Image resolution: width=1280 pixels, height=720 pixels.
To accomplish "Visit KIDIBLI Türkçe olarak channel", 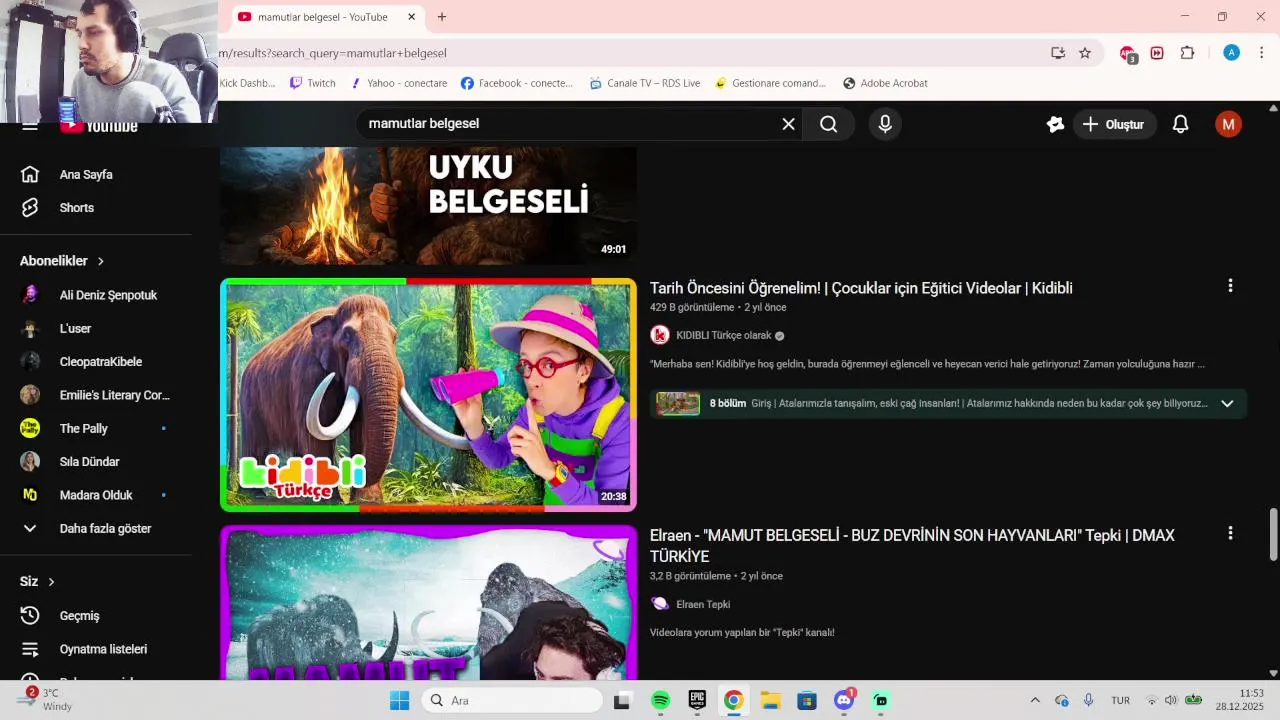I will point(723,335).
